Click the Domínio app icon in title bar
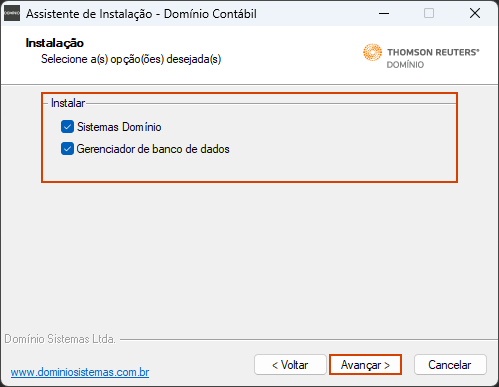499x387 pixels. click(x=12, y=13)
